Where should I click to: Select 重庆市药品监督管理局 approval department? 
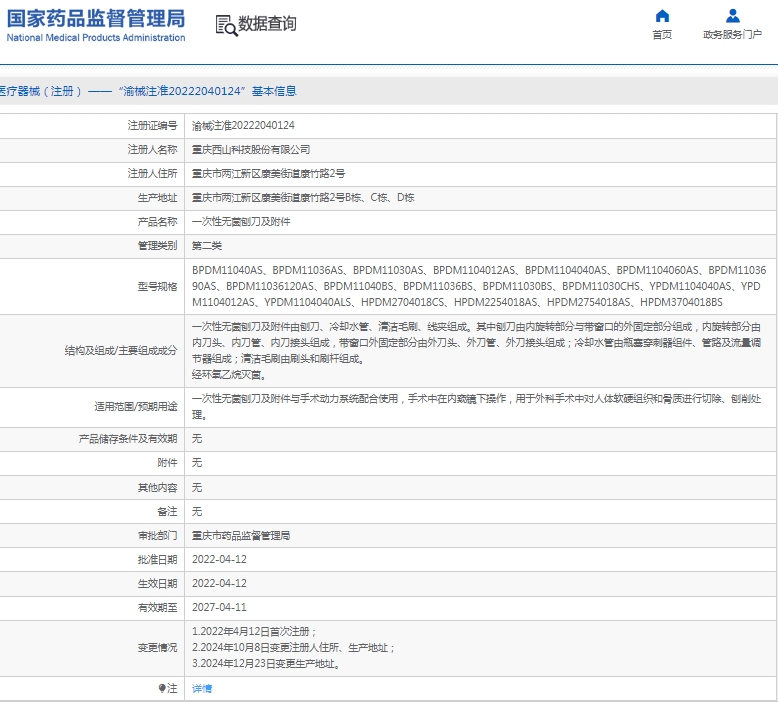click(241, 535)
